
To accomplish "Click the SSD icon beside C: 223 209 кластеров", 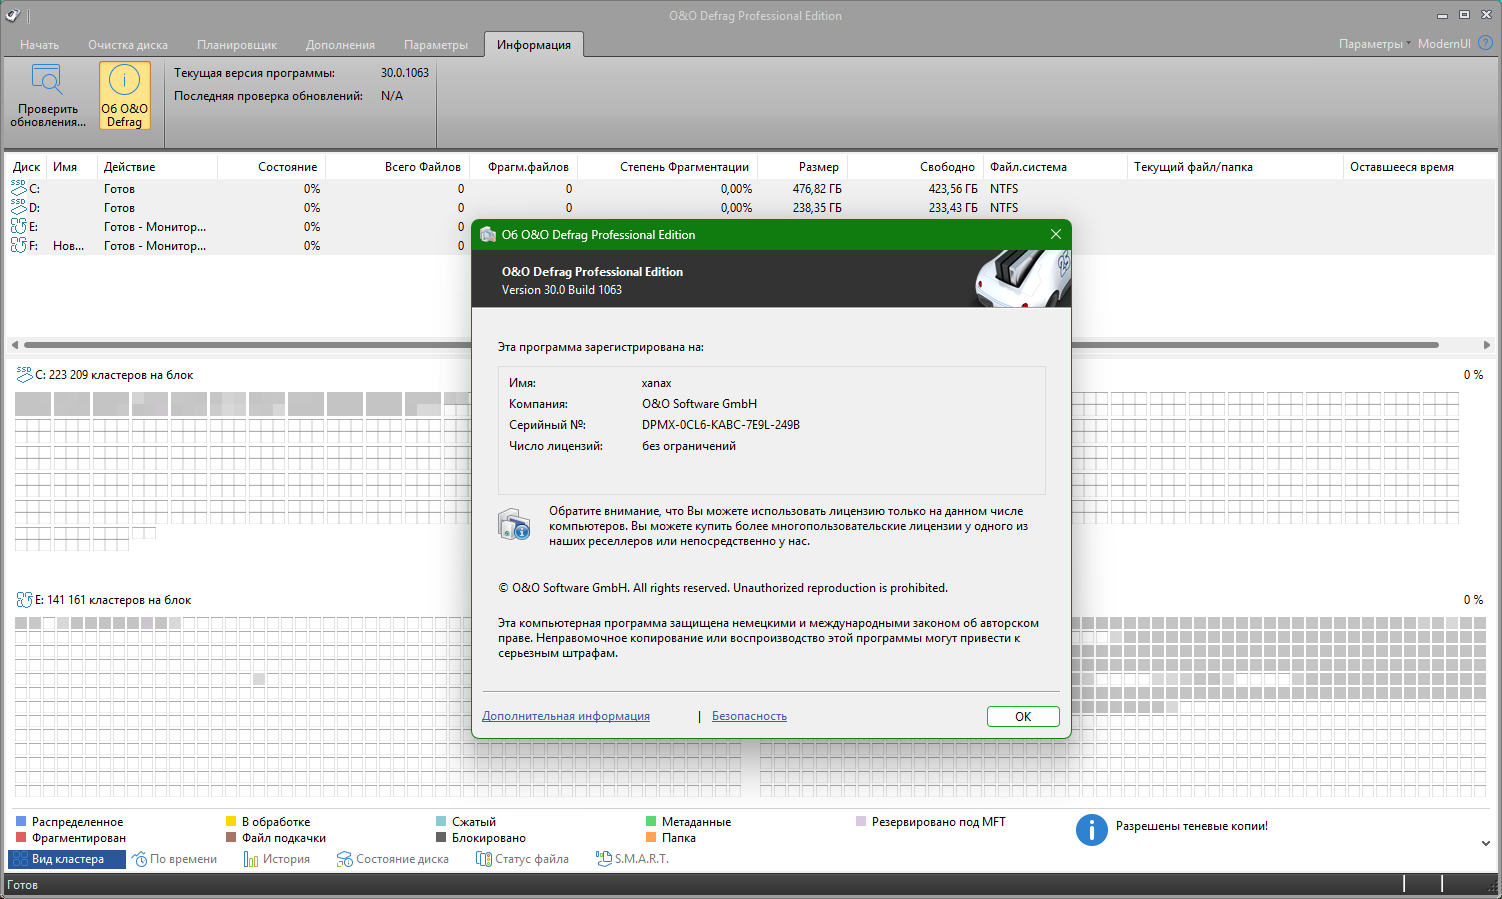I will (x=24, y=374).
